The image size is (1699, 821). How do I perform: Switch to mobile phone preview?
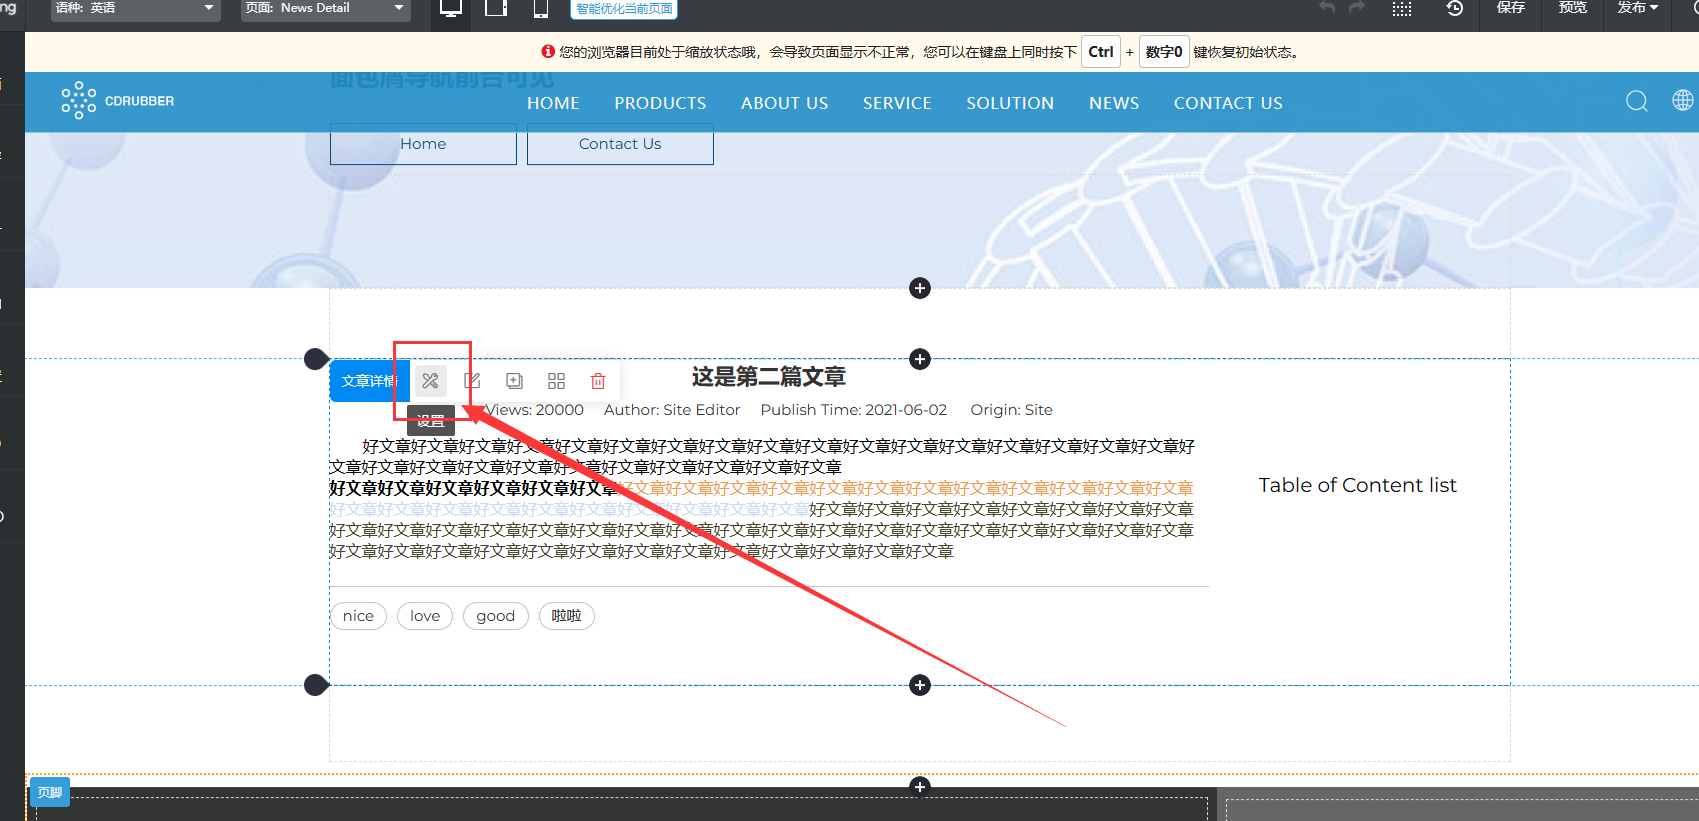[540, 9]
